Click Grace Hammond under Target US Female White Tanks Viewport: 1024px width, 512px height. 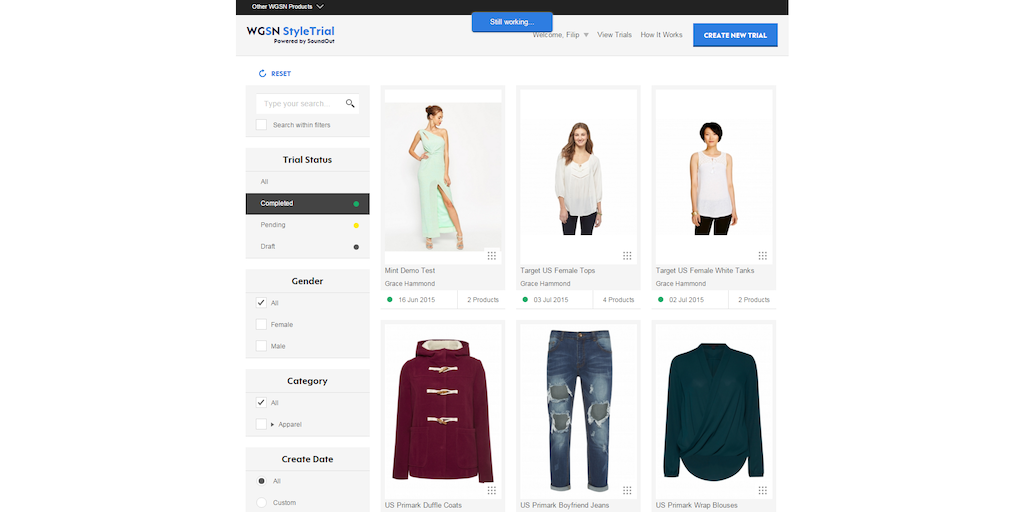680,283
